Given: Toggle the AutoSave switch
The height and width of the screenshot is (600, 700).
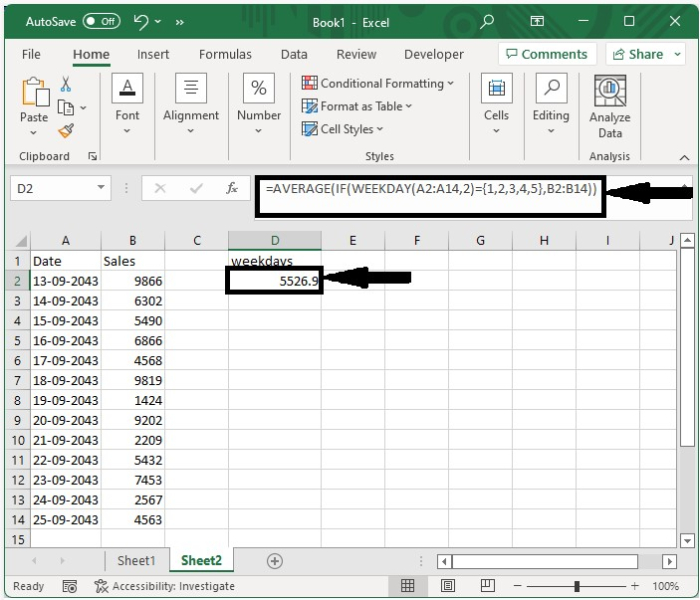Looking at the screenshot, I should [x=101, y=21].
